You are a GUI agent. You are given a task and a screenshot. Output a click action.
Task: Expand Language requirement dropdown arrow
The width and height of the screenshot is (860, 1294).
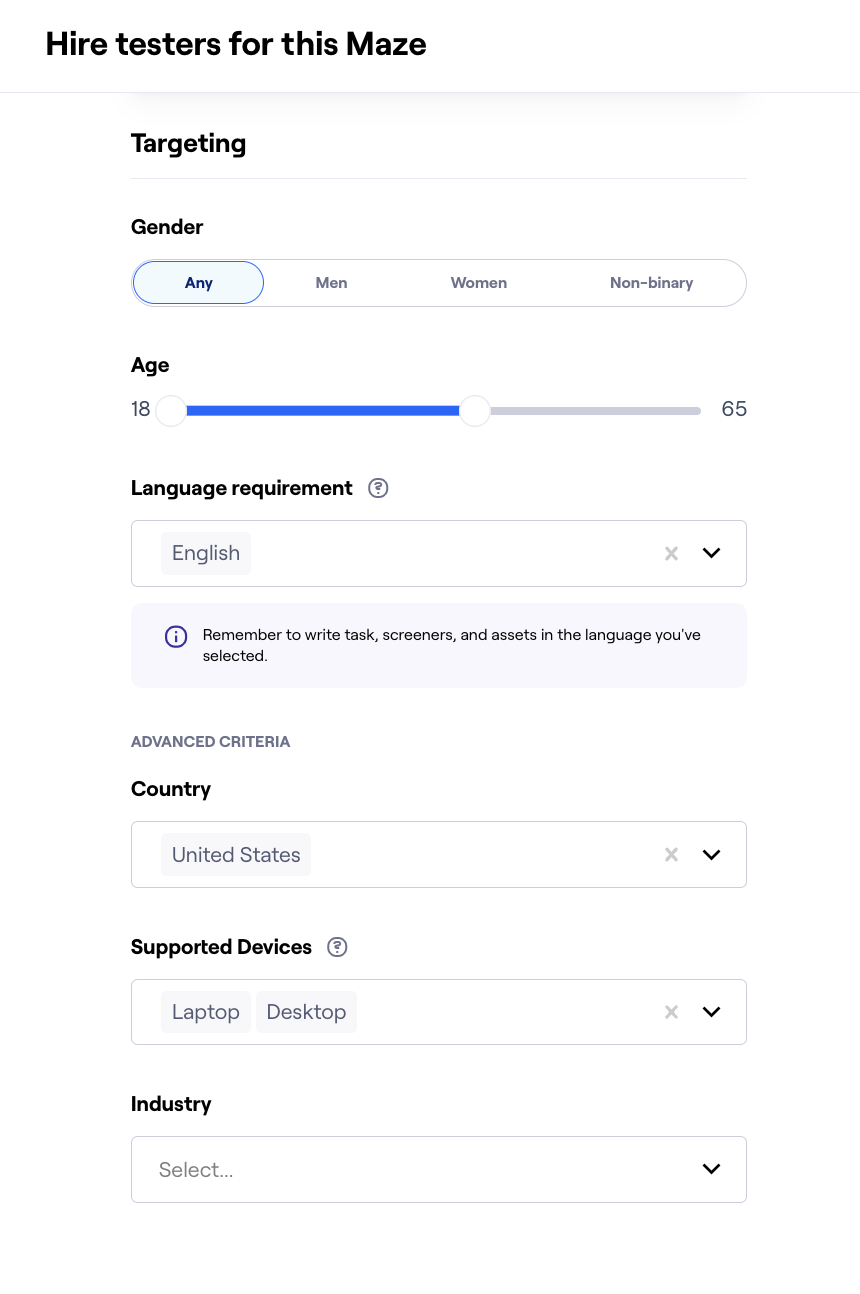[x=711, y=553]
